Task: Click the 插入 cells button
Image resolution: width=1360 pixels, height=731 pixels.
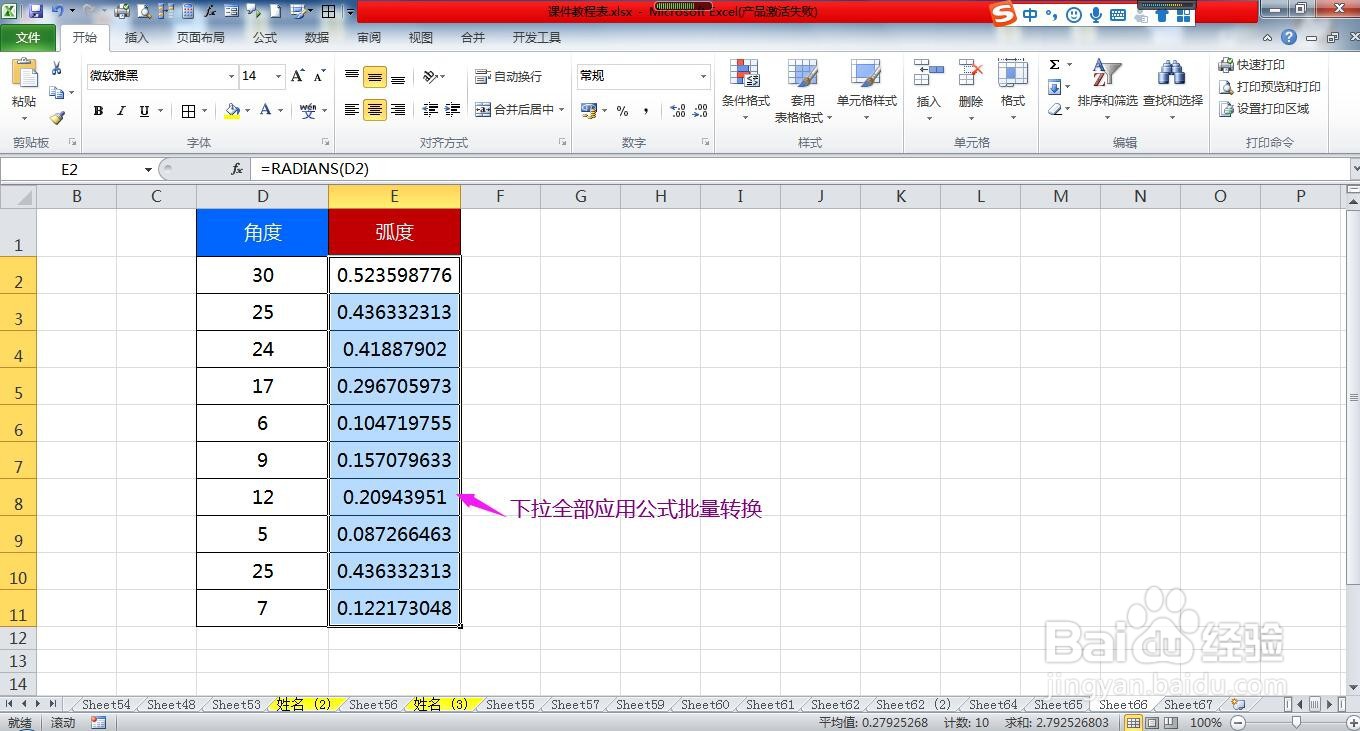Action: [x=928, y=90]
